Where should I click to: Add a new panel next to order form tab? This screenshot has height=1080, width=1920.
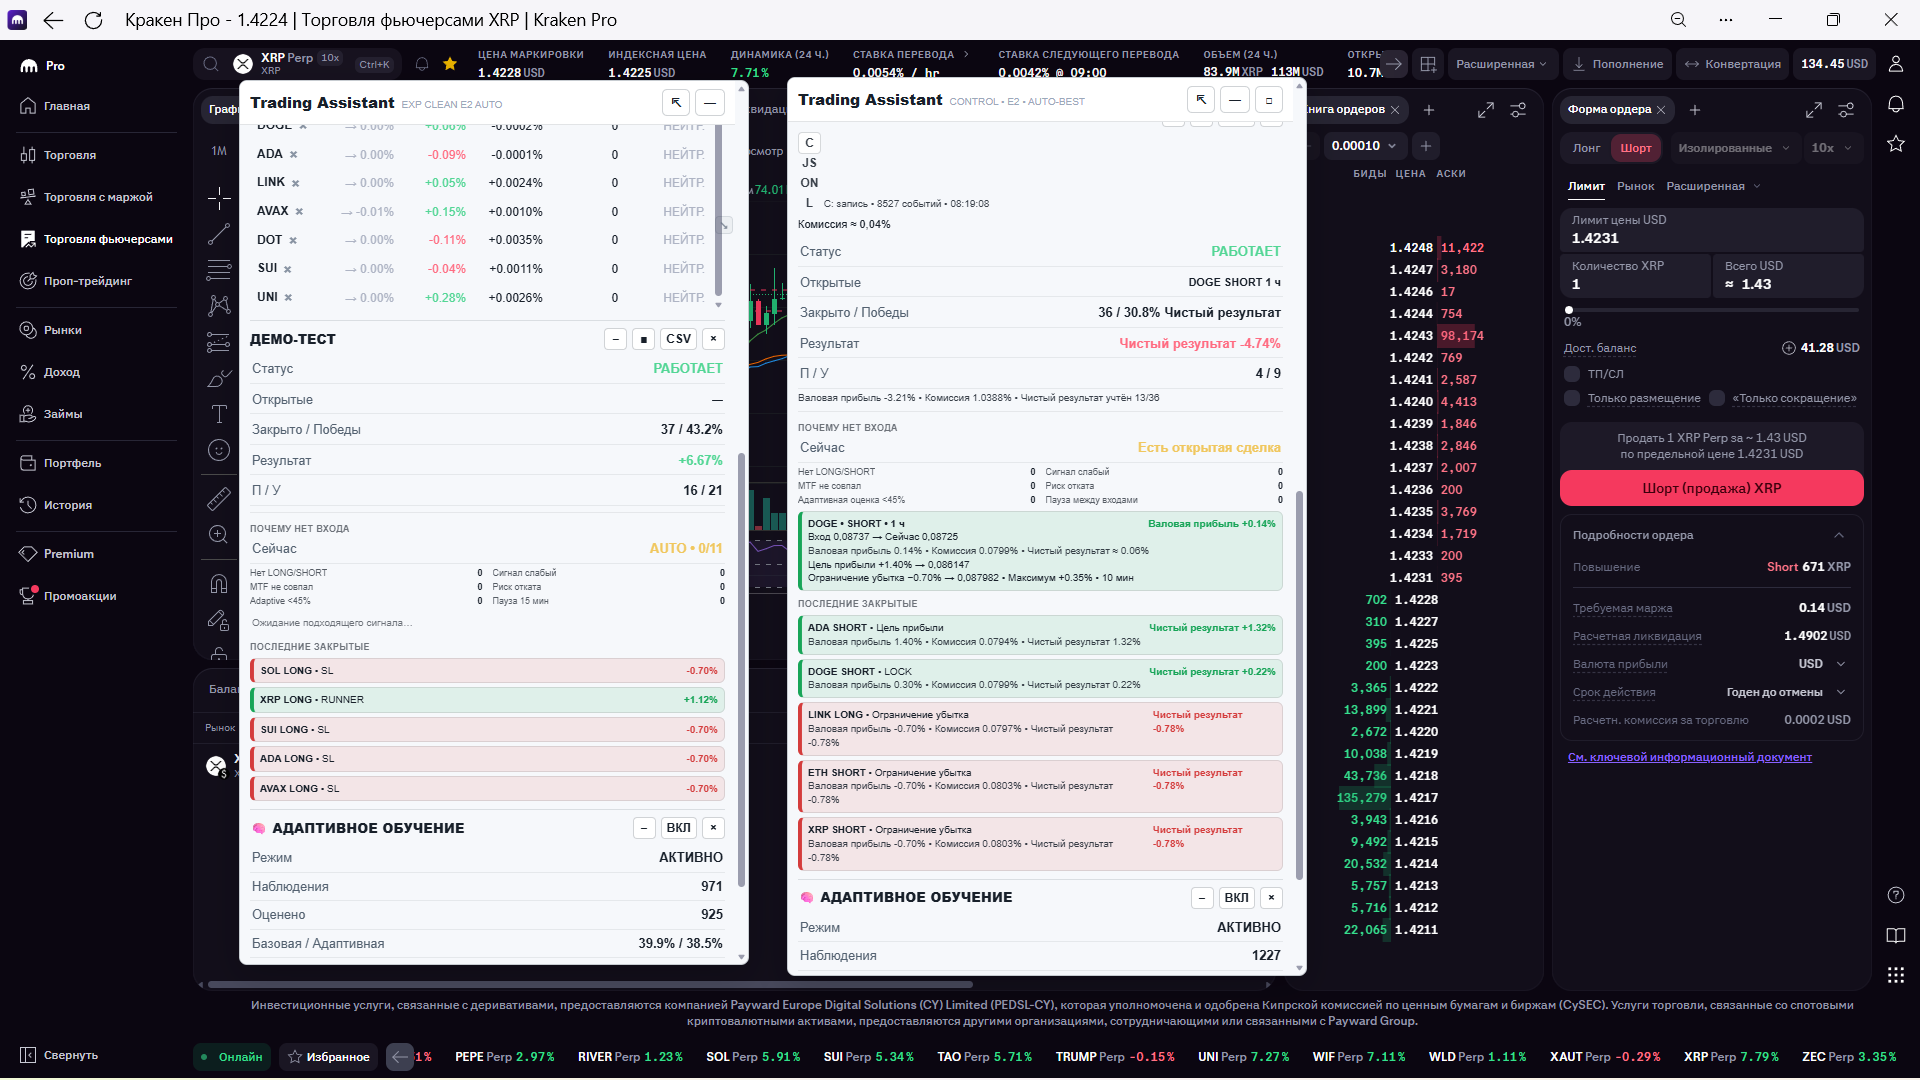pyautogui.click(x=1695, y=109)
